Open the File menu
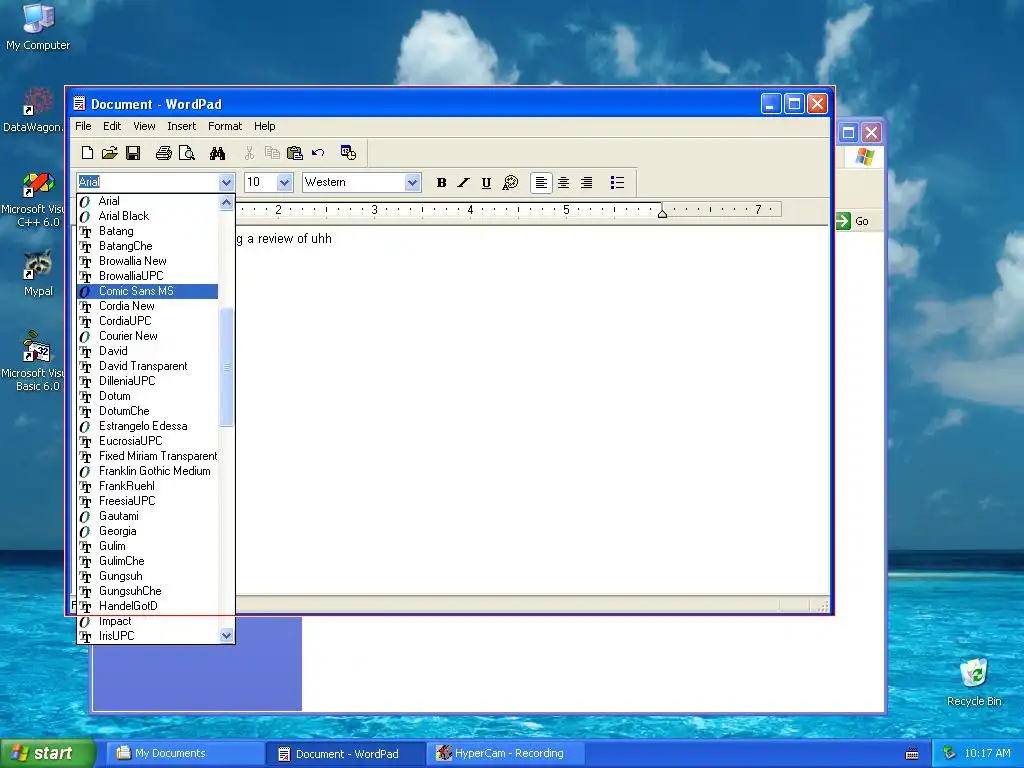Image resolution: width=1024 pixels, height=768 pixels. tap(83, 126)
